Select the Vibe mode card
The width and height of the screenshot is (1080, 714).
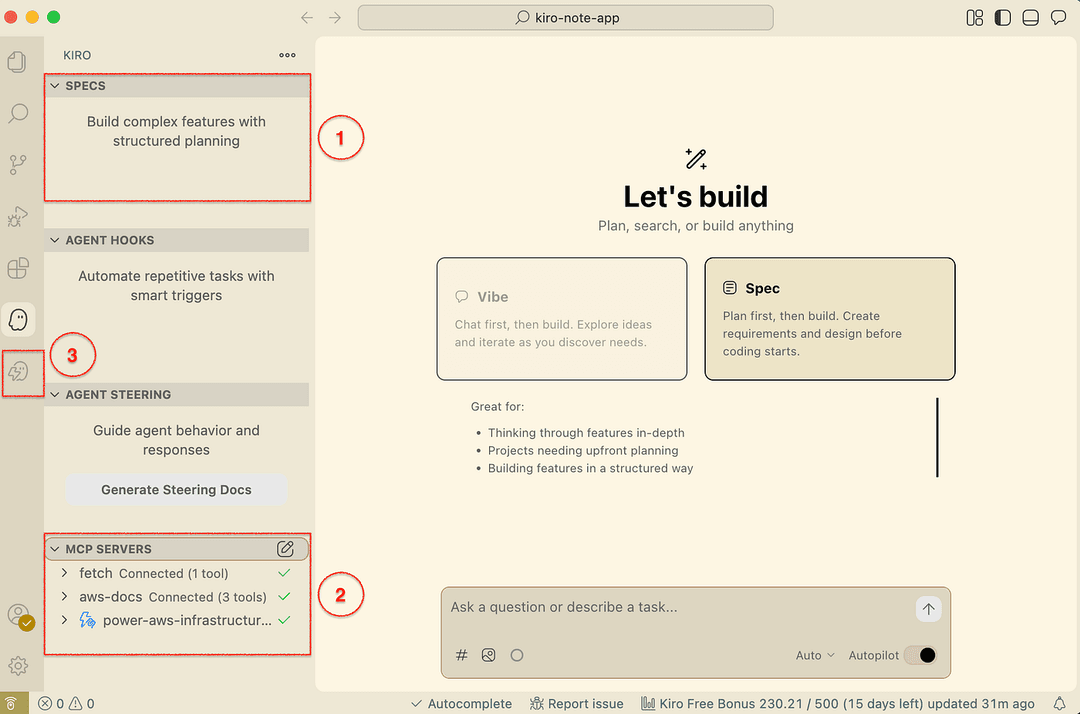(561, 319)
